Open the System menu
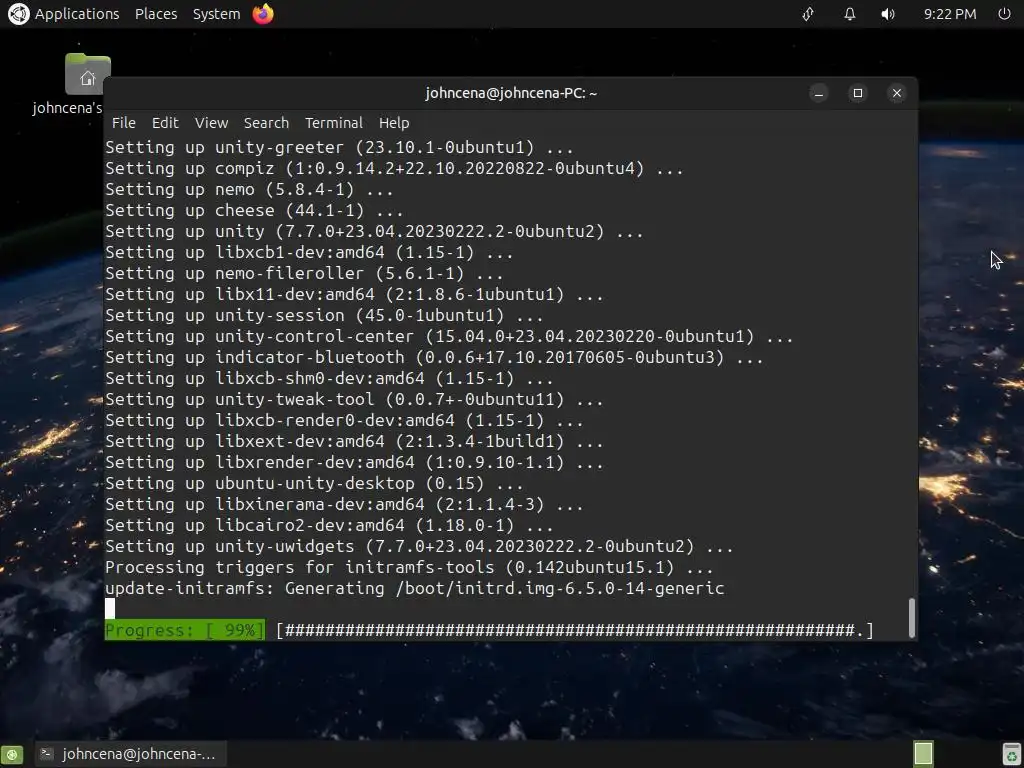Viewport: 1024px width, 768px height. pyautogui.click(x=216, y=14)
